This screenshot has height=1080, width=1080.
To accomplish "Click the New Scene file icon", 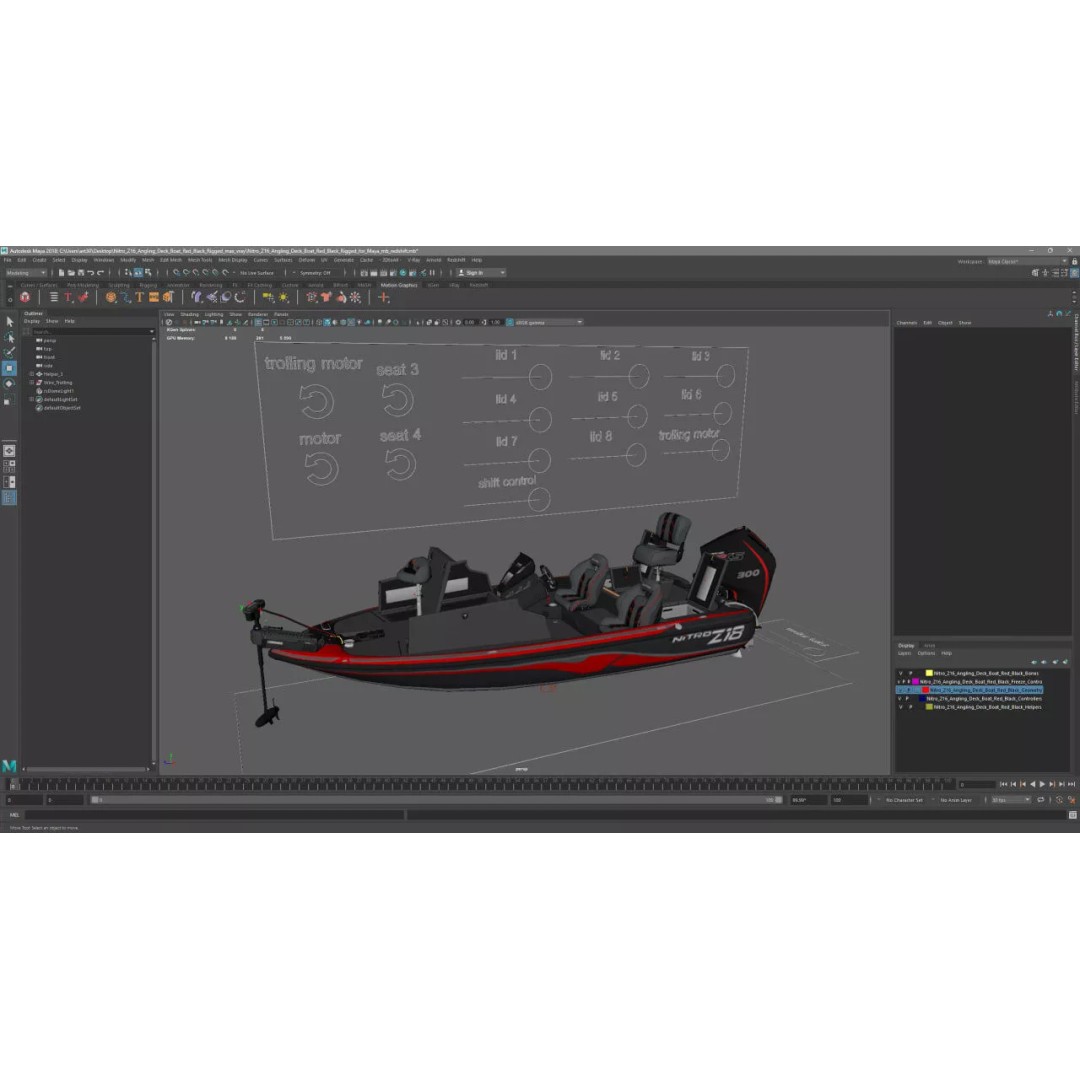I will [61, 273].
